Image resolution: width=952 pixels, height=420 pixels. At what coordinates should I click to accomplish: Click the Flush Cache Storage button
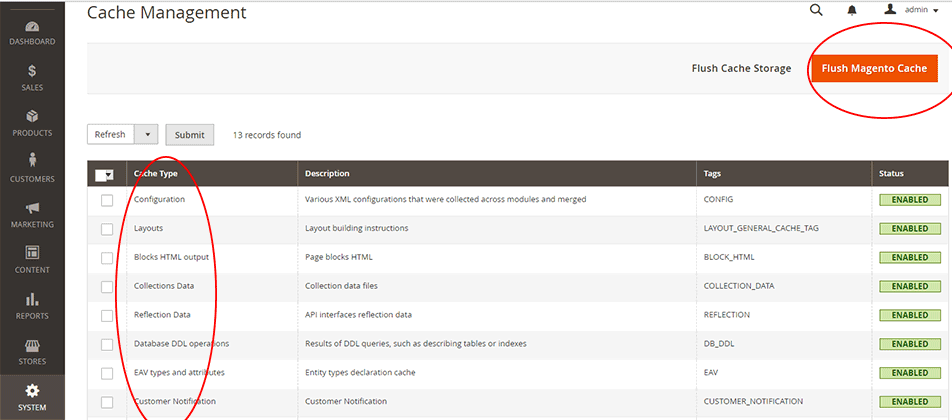pos(741,69)
